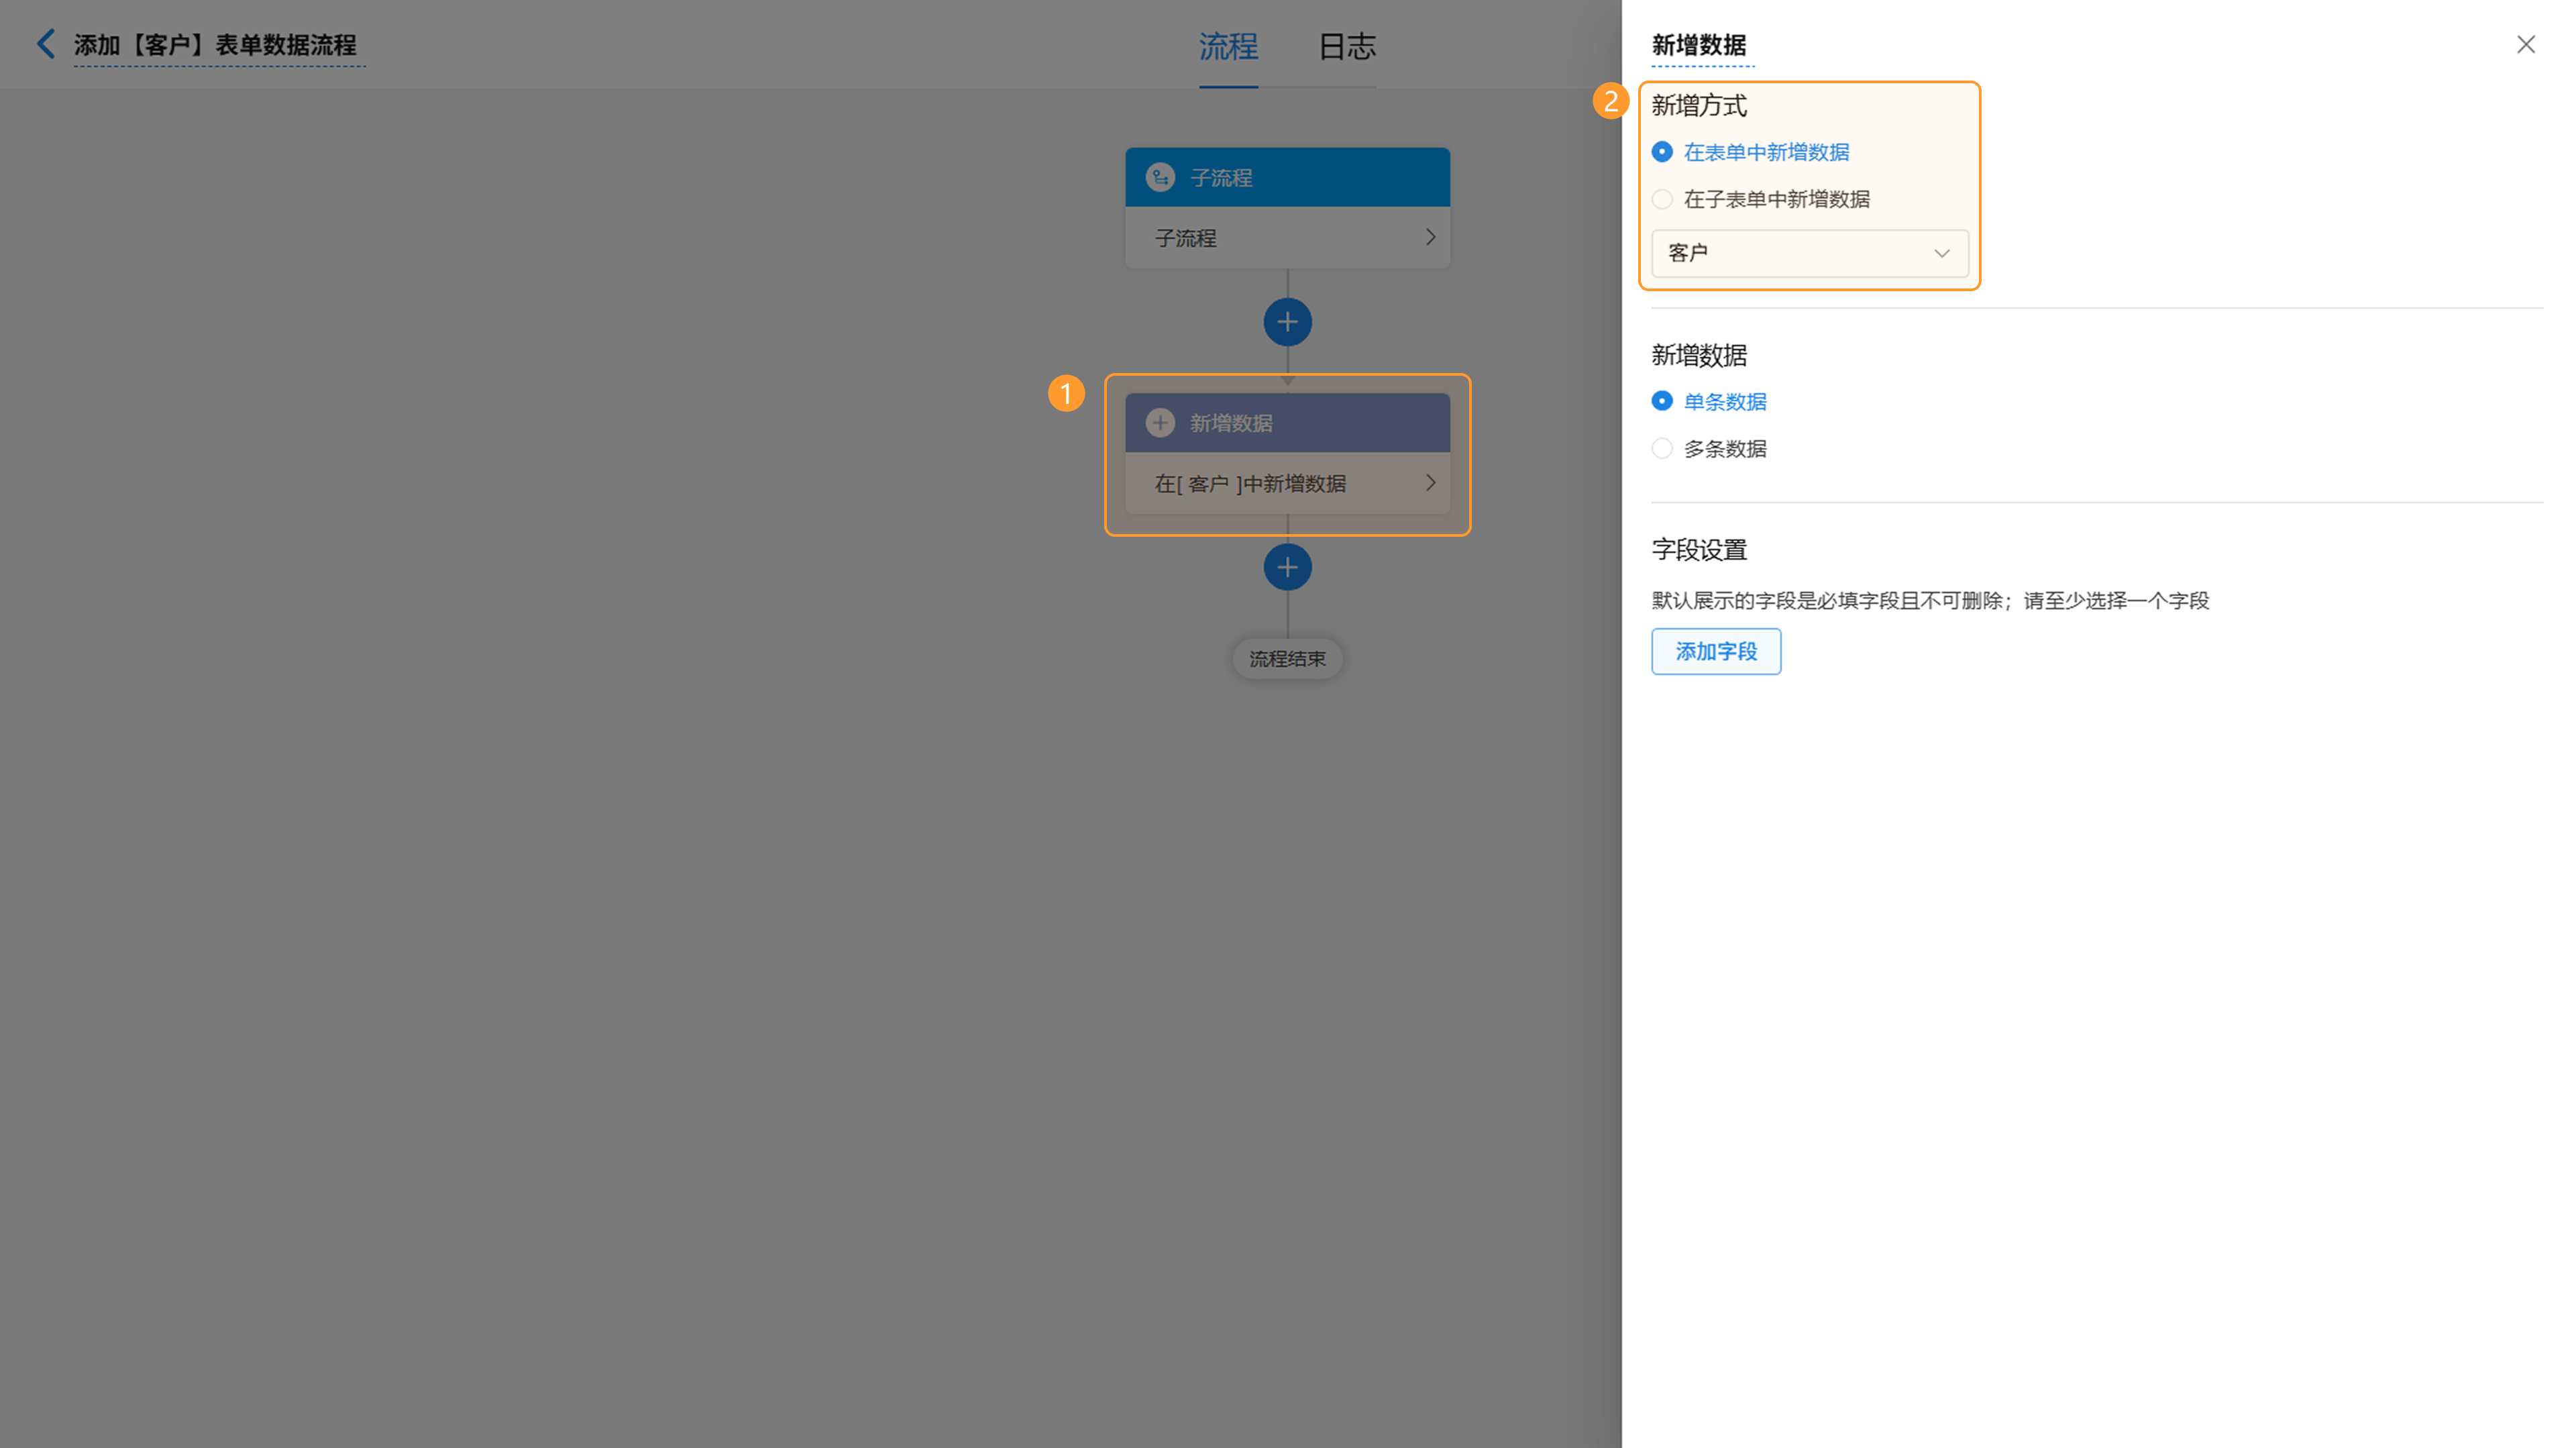Open the 客户 form dropdown
2576x1448 pixels.
point(1809,253)
